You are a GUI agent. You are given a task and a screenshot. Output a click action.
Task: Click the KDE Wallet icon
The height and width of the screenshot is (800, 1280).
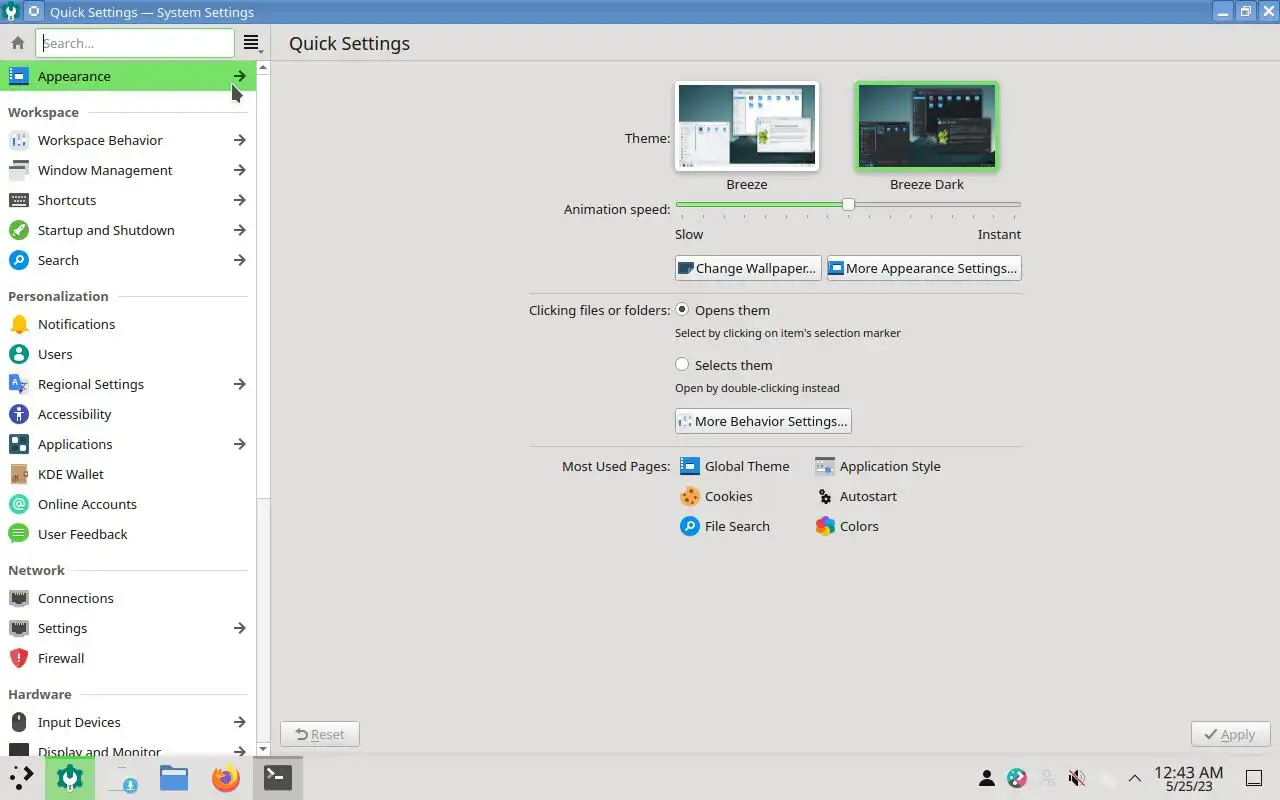18,474
